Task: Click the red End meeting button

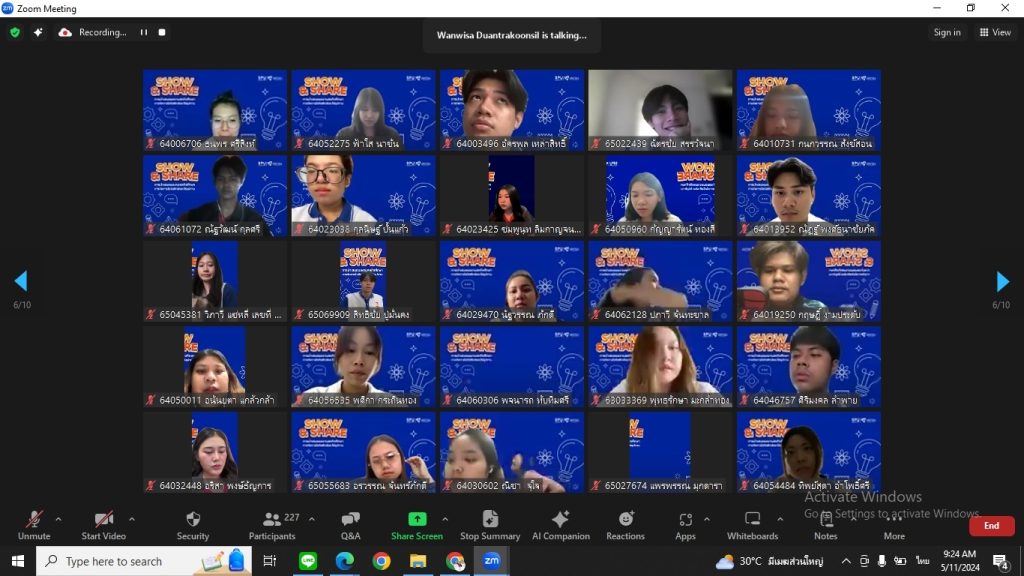Action: tap(991, 526)
